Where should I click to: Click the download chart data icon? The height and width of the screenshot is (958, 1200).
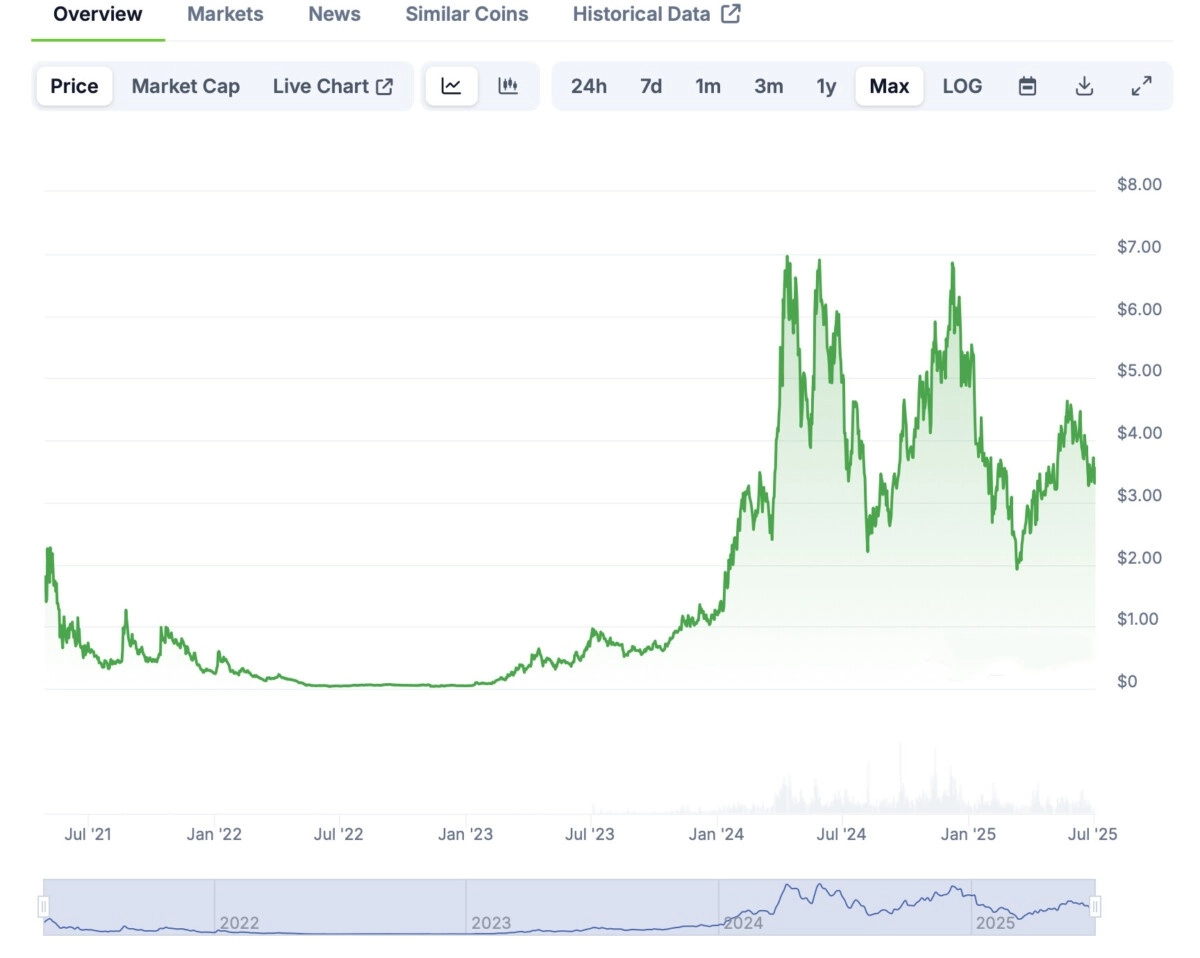point(1084,86)
